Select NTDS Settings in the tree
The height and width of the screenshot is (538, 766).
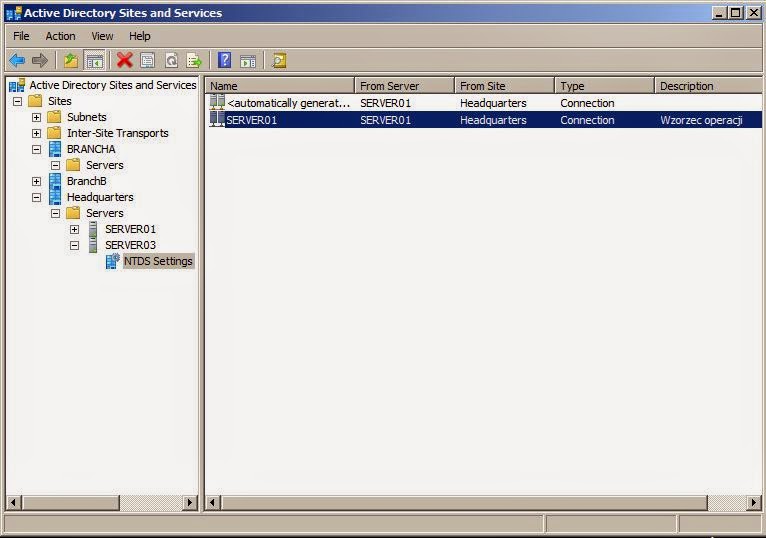point(158,261)
